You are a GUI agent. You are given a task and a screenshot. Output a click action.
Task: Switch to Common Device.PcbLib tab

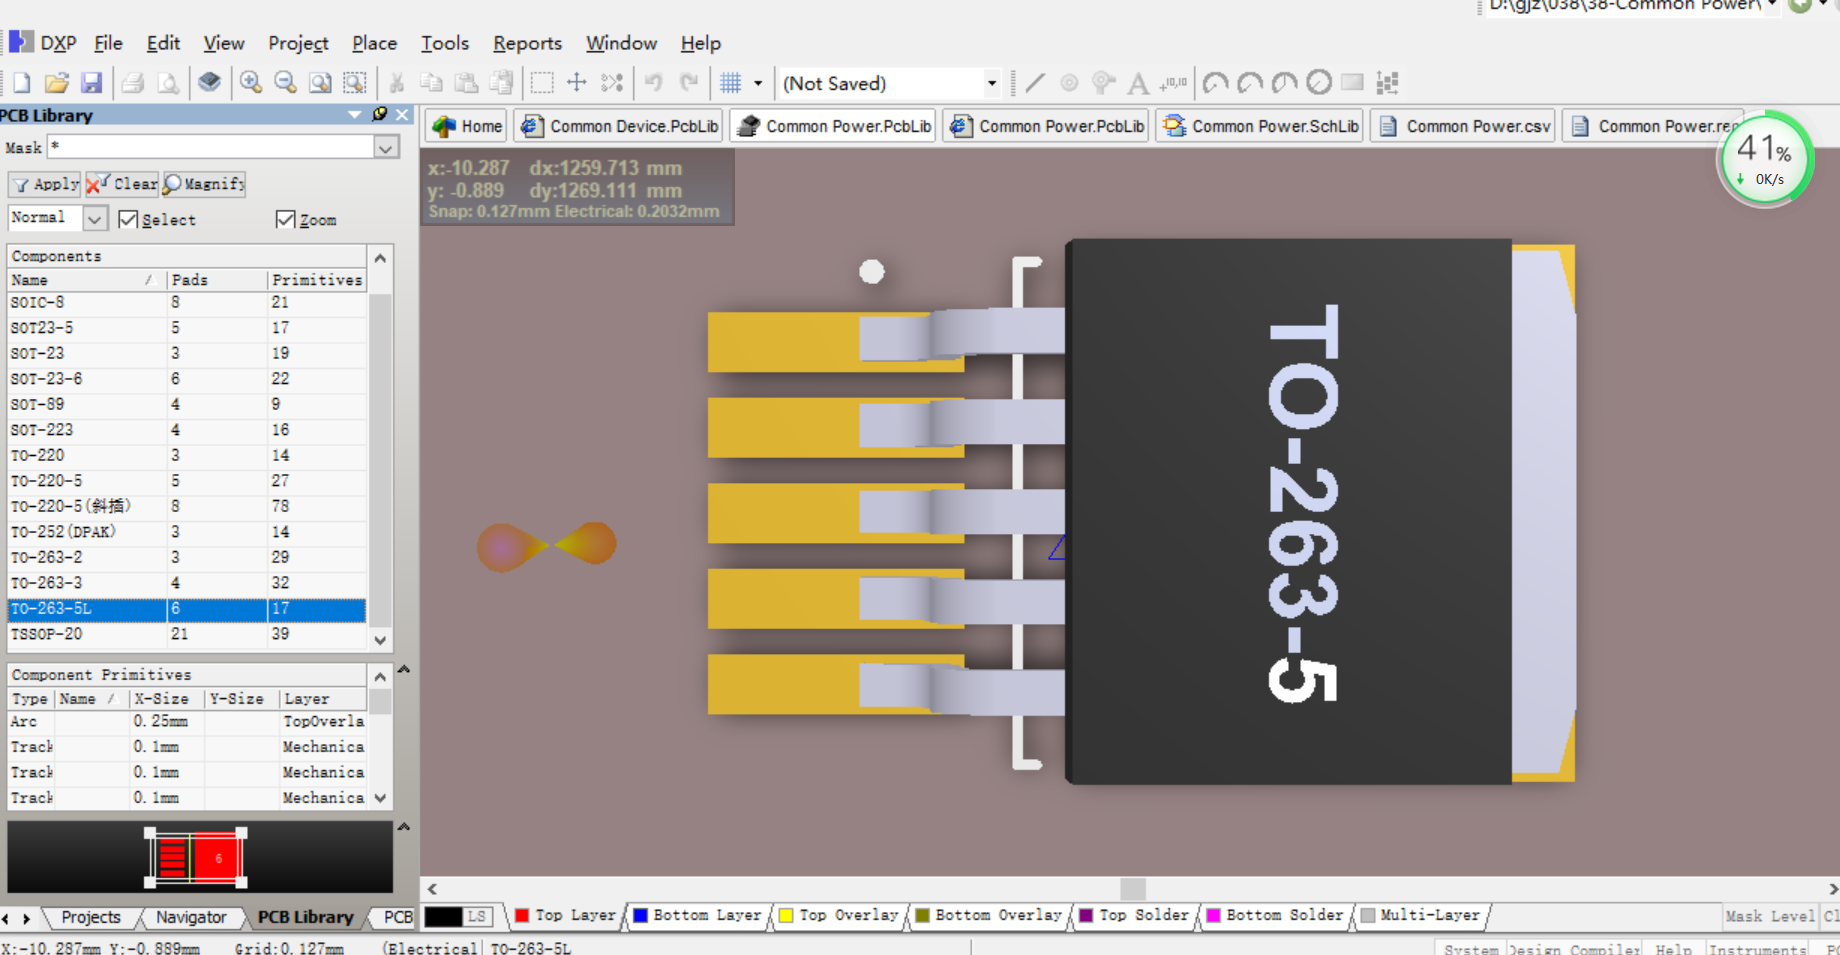[619, 126]
